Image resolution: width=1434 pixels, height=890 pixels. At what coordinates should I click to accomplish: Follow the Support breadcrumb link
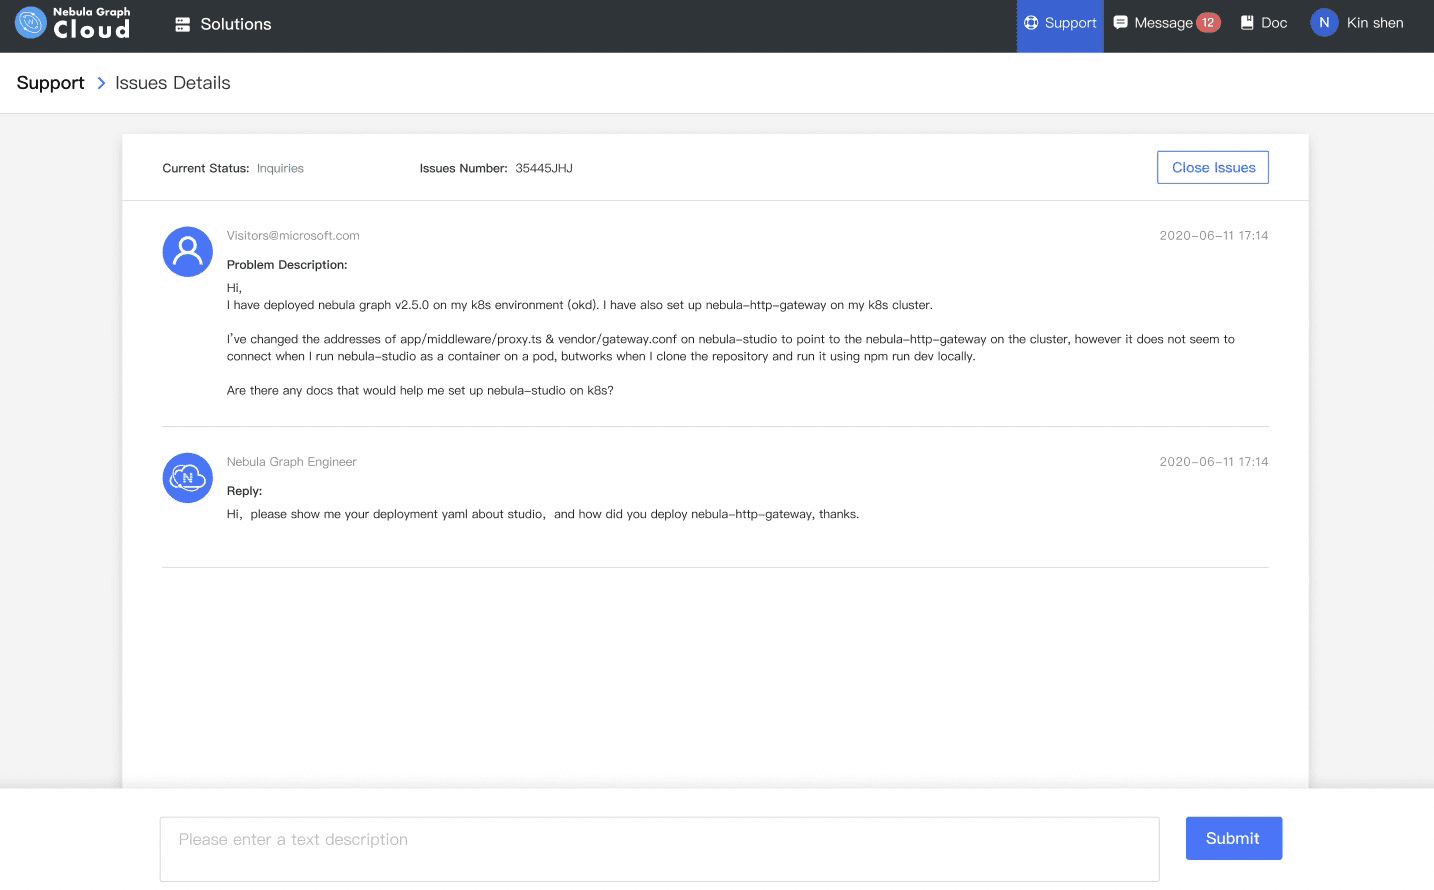point(49,83)
